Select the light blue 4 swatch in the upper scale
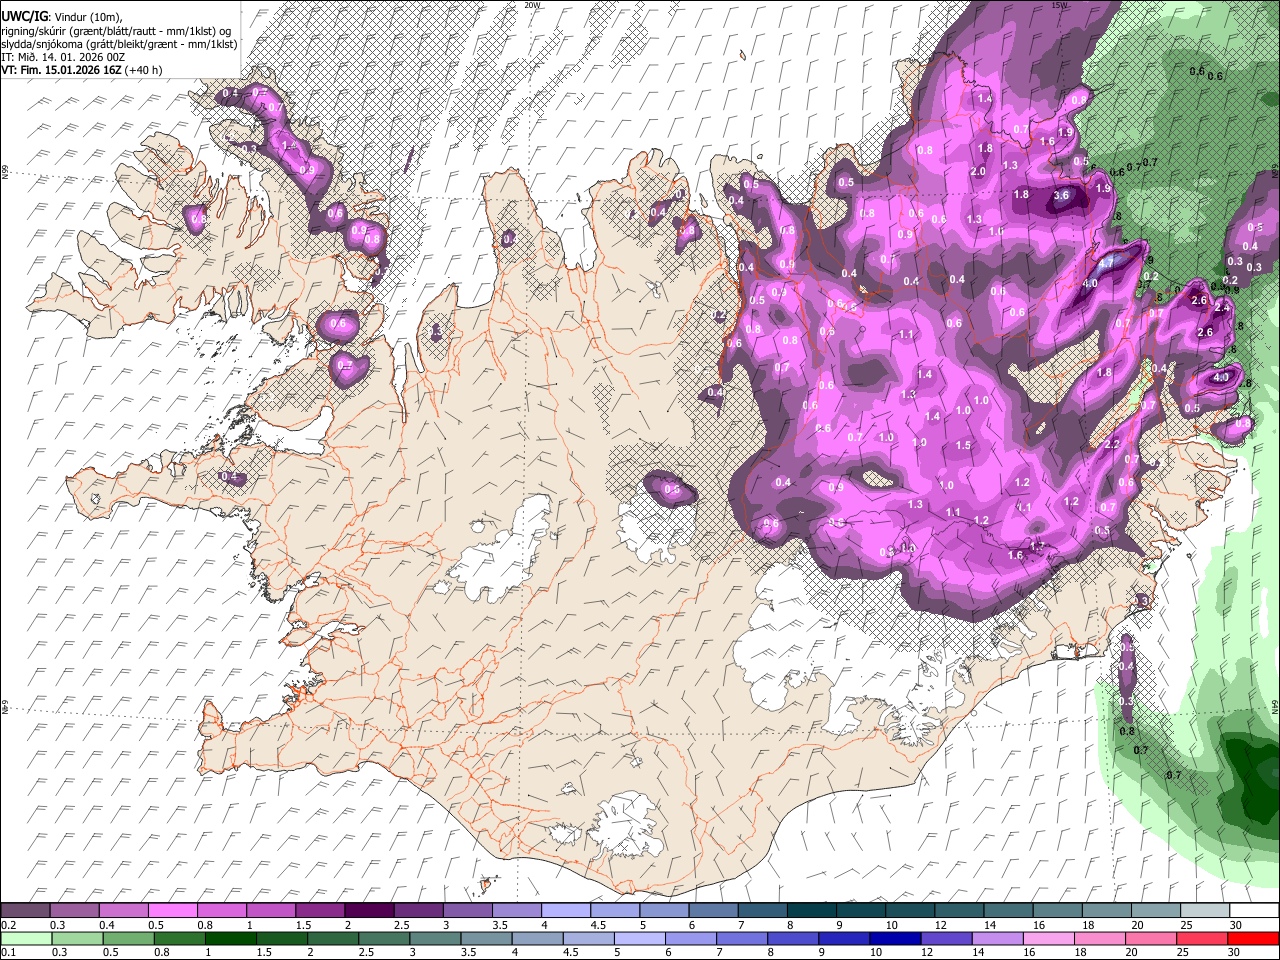 (x=564, y=911)
